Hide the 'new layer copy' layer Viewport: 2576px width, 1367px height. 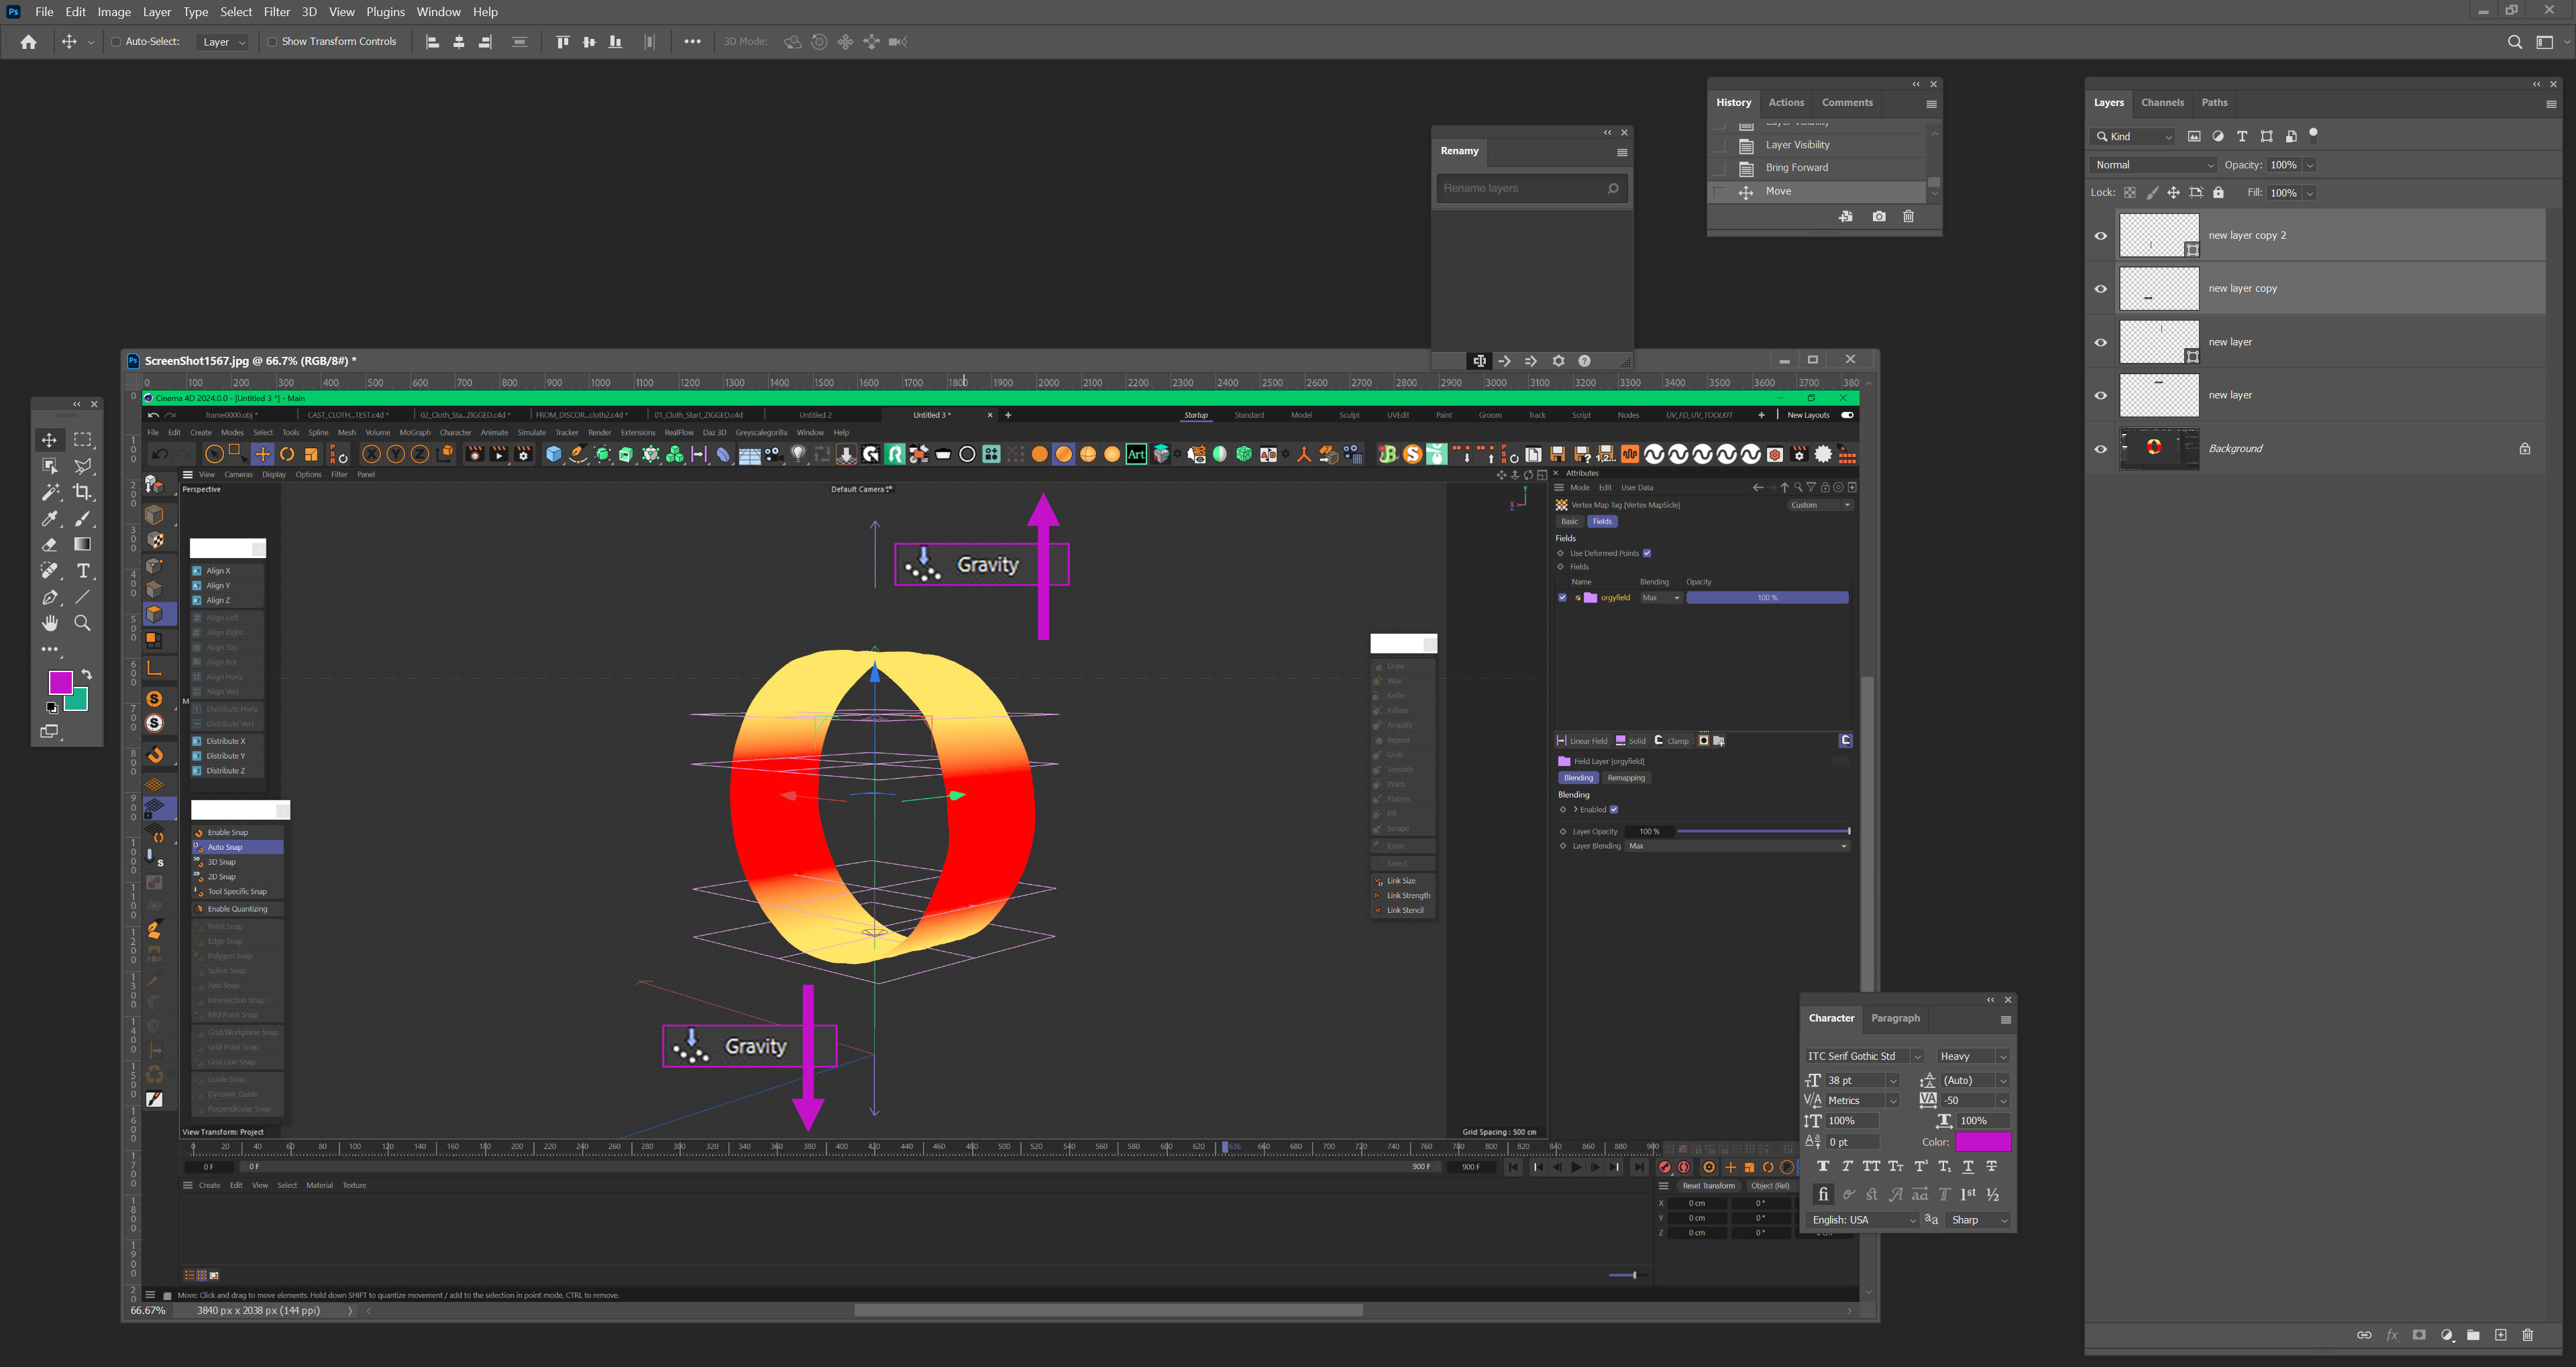point(2101,289)
